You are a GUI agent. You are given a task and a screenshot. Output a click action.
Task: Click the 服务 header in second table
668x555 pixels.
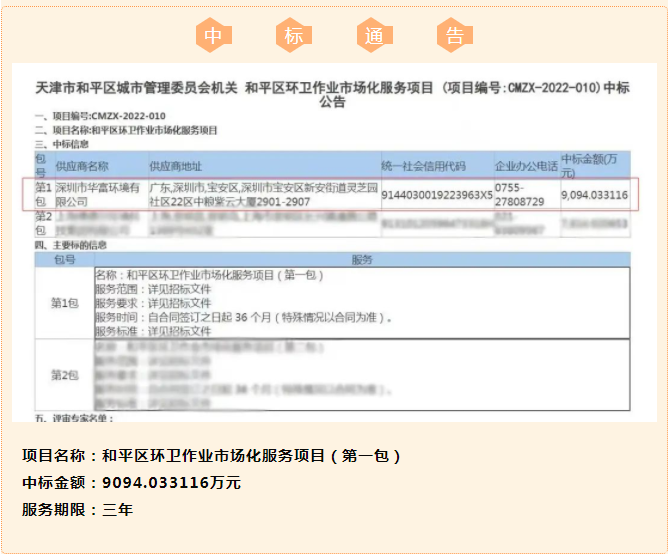[x=362, y=259]
